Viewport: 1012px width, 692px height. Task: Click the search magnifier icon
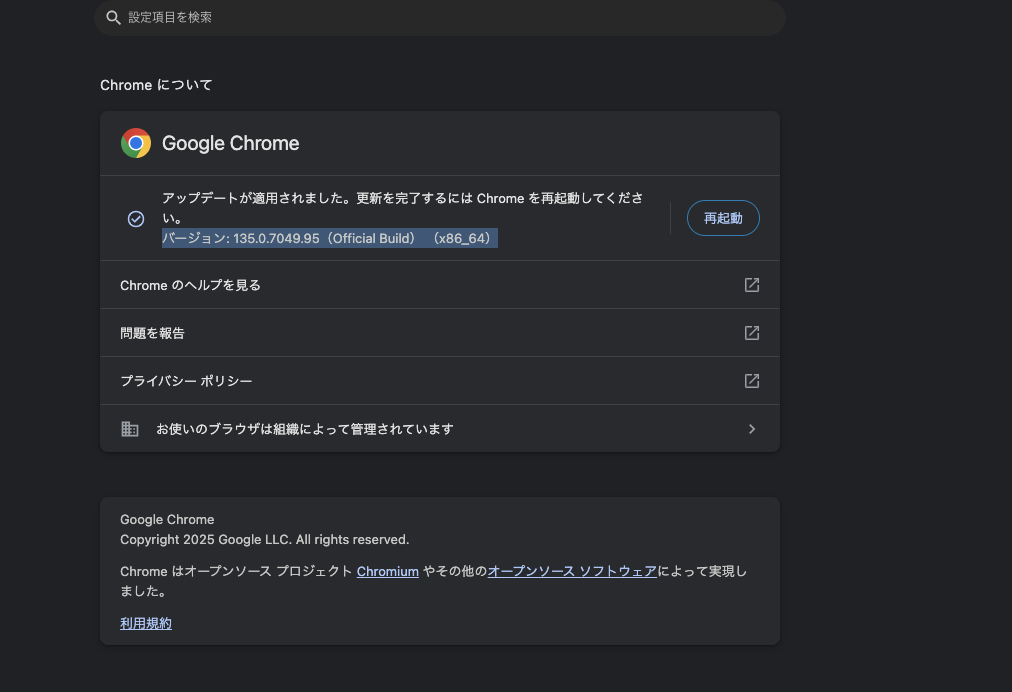coord(114,17)
